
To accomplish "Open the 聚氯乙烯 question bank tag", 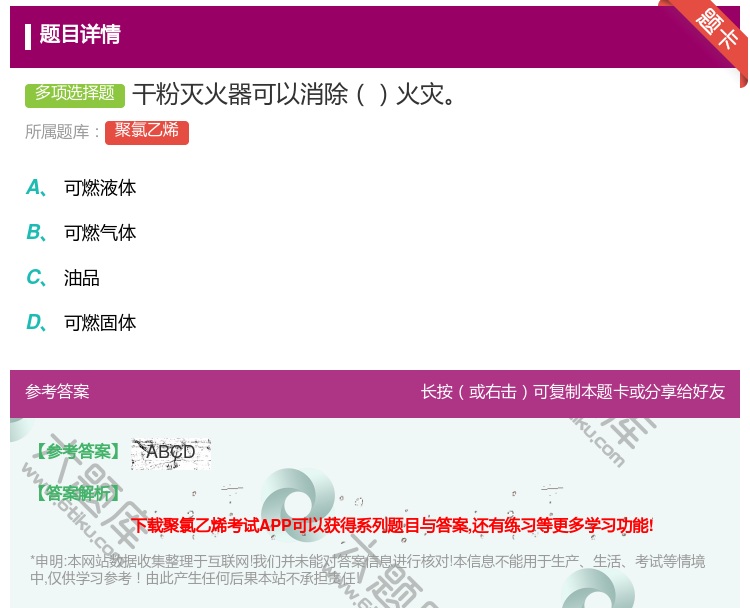I will pyautogui.click(x=147, y=132).
